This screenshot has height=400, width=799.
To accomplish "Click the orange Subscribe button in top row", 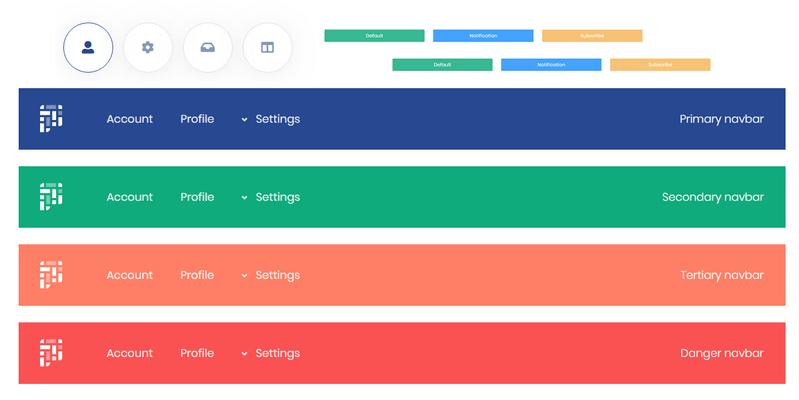I will [x=592, y=36].
